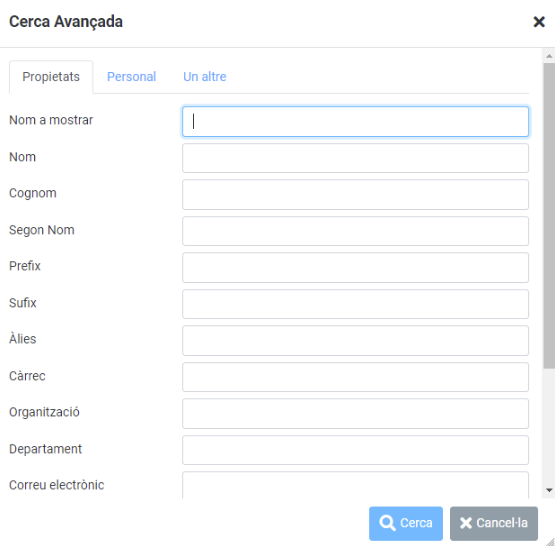
Task: Switch to the Propietats tab
Action: (x=51, y=77)
